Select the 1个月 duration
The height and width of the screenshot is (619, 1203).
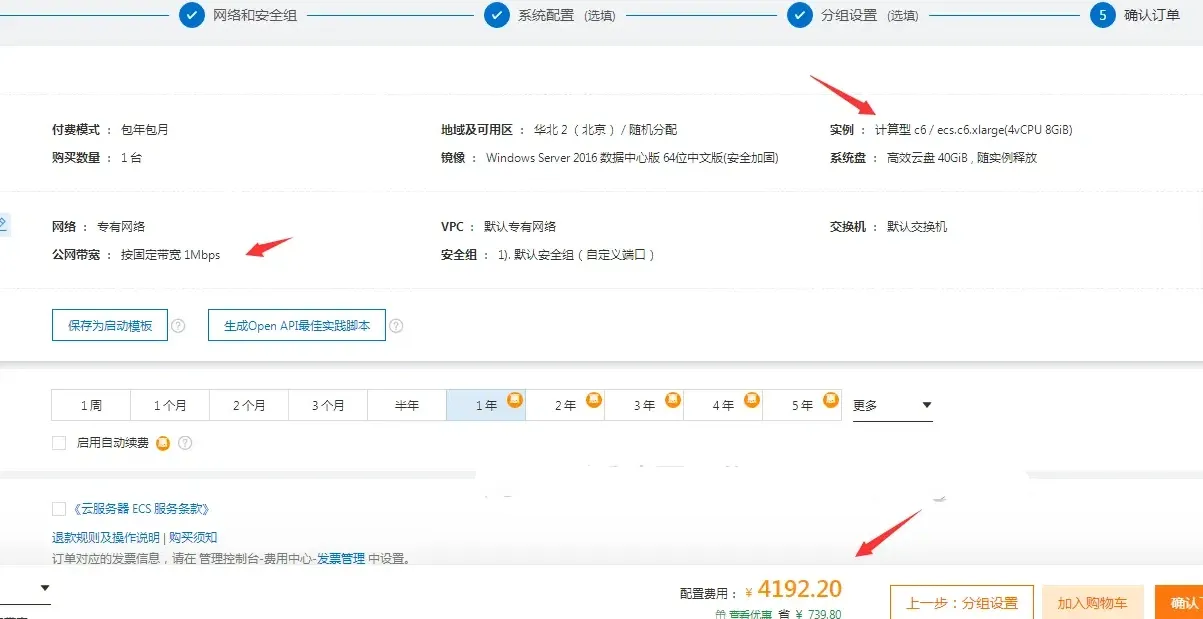click(x=170, y=405)
